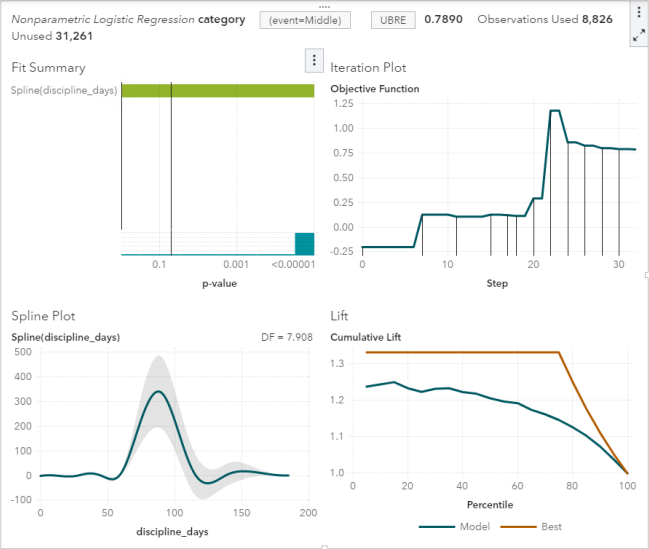
Task: Click the Observations Used 8,826 value
Action: [597, 19]
